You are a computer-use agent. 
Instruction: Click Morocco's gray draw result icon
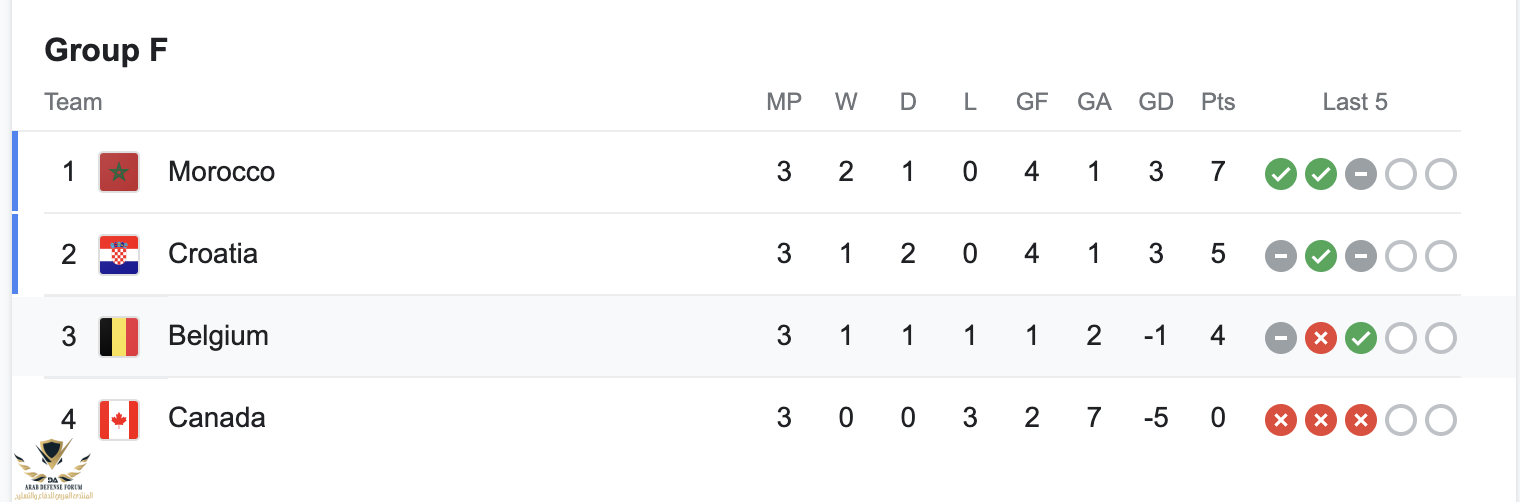(x=1360, y=175)
